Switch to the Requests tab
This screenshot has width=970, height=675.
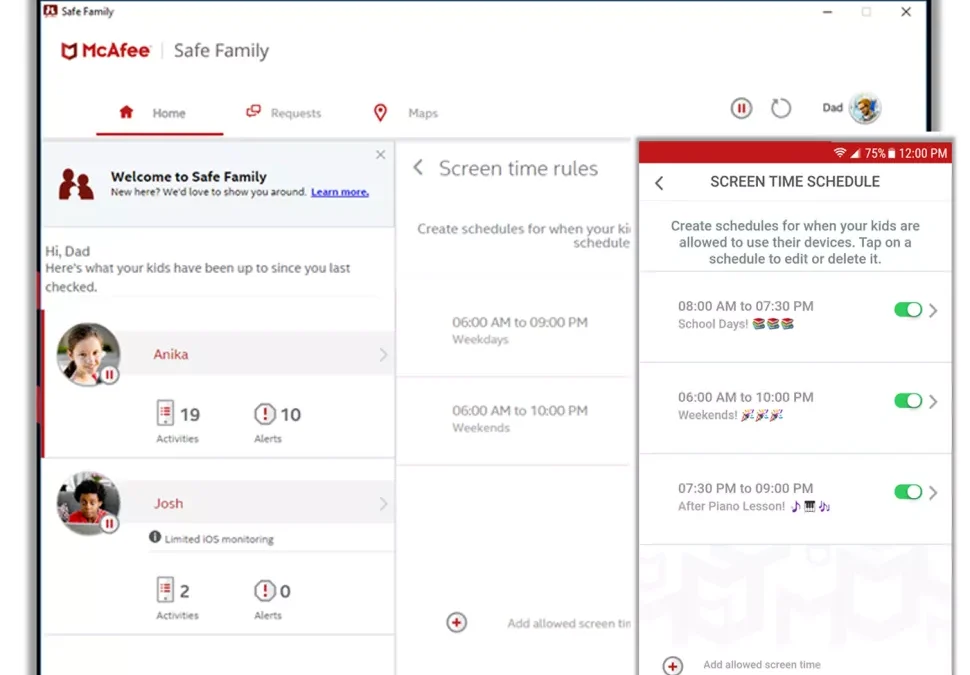pyautogui.click(x=284, y=113)
